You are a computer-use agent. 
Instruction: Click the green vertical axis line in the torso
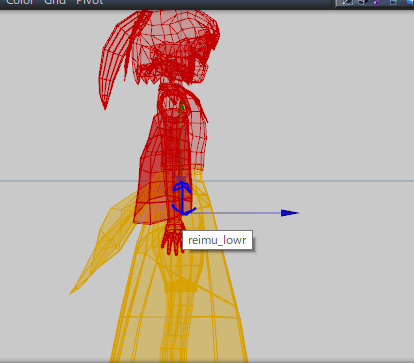(181, 140)
